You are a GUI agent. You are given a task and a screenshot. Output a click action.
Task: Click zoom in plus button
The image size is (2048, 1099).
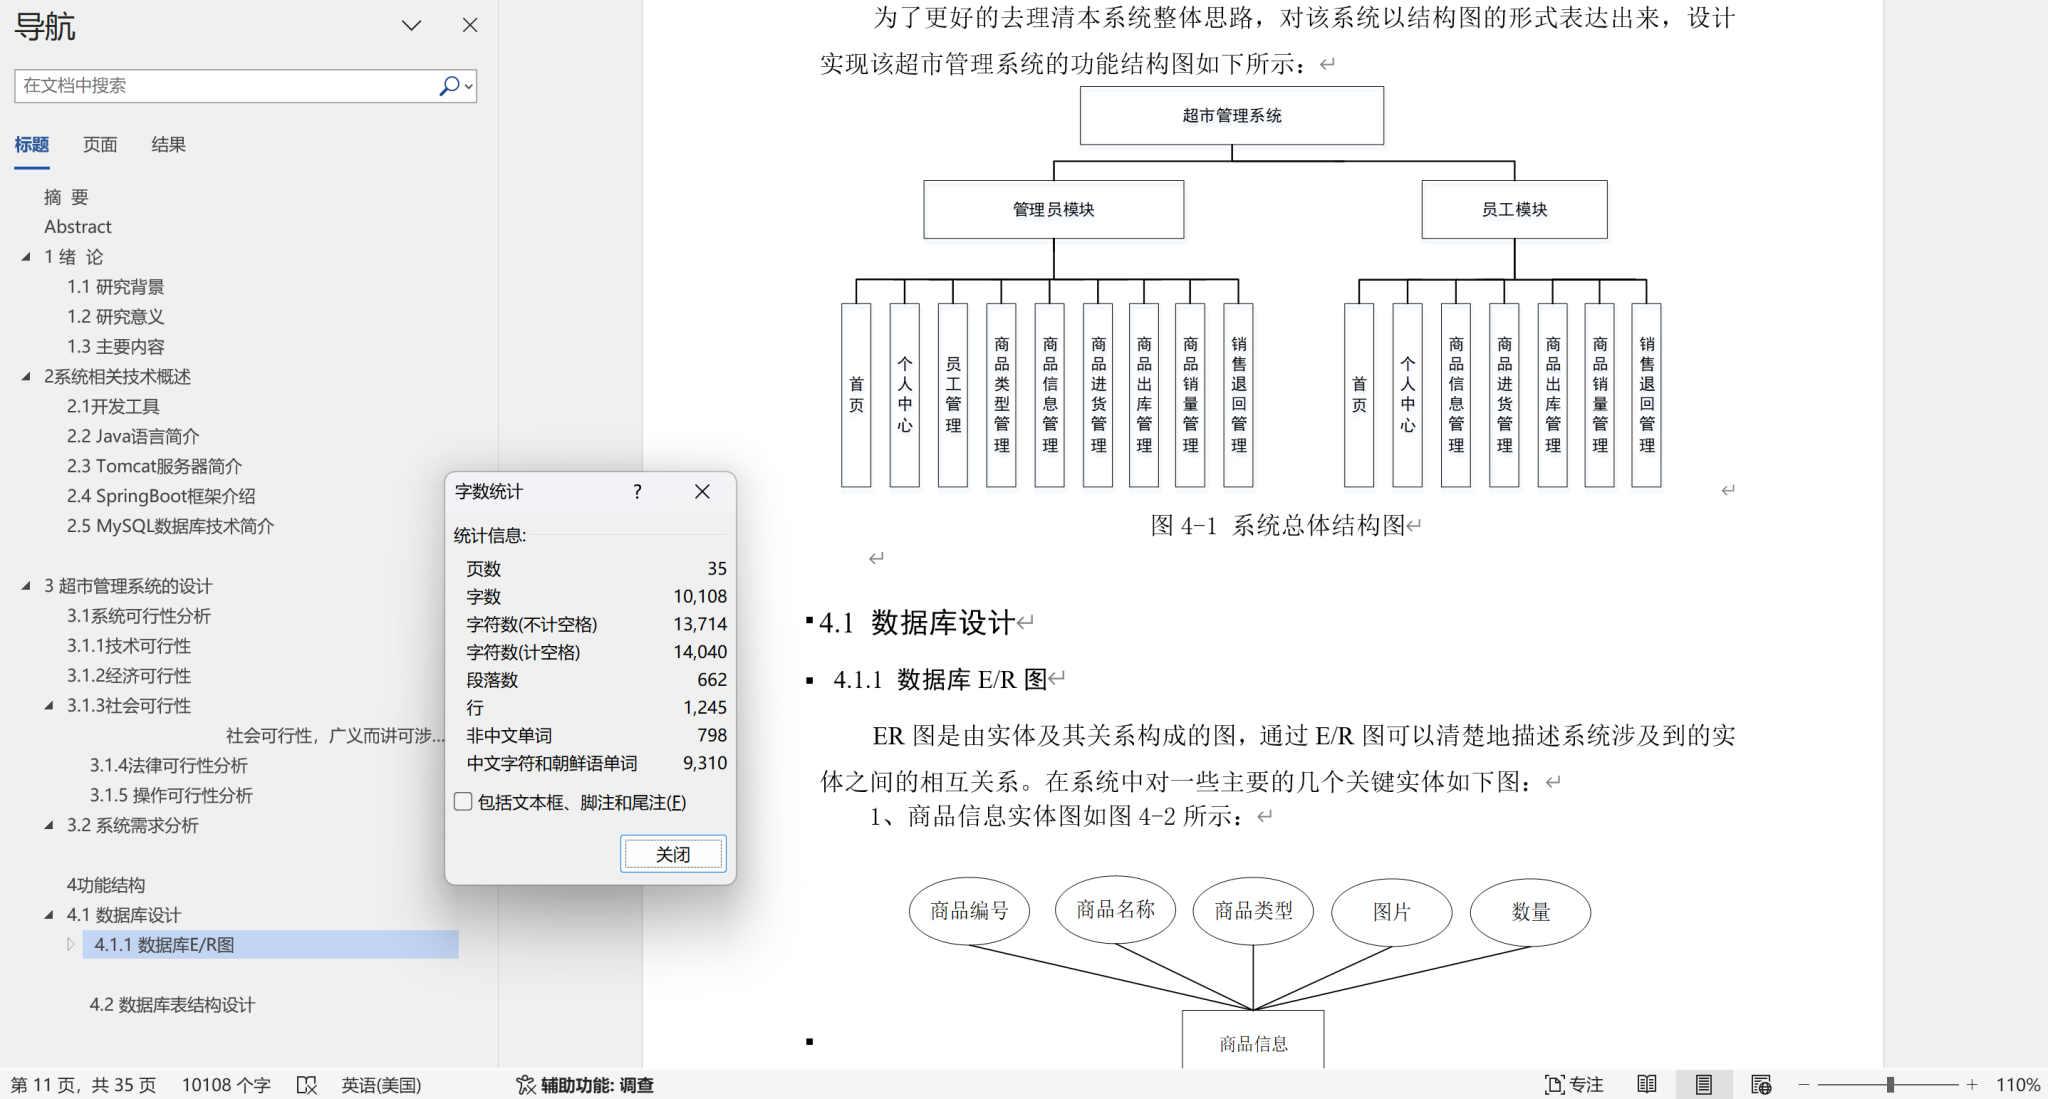tap(1972, 1085)
